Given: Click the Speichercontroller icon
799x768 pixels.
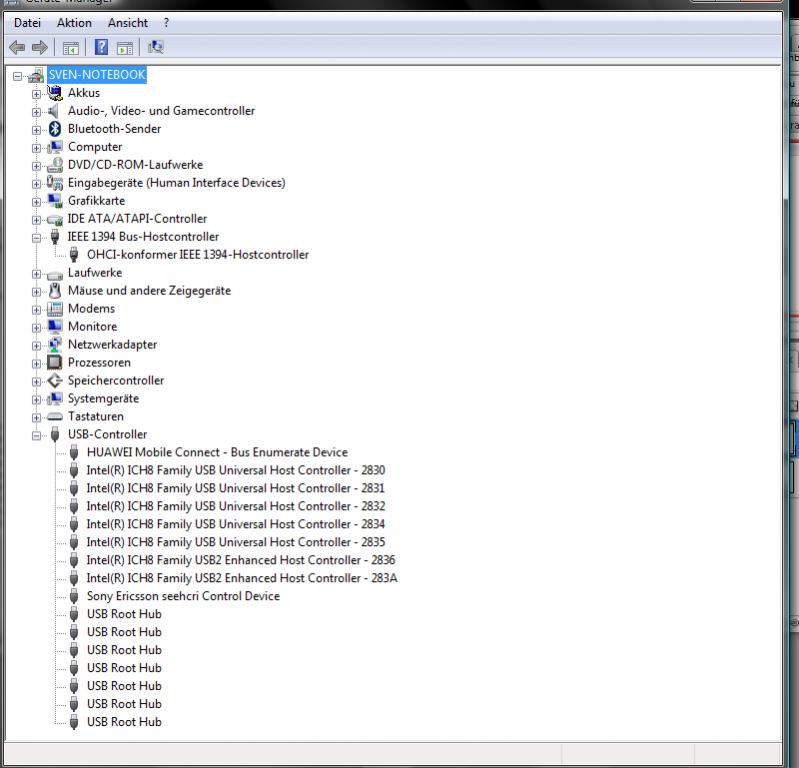Looking at the screenshot, I should click(55, 381).
